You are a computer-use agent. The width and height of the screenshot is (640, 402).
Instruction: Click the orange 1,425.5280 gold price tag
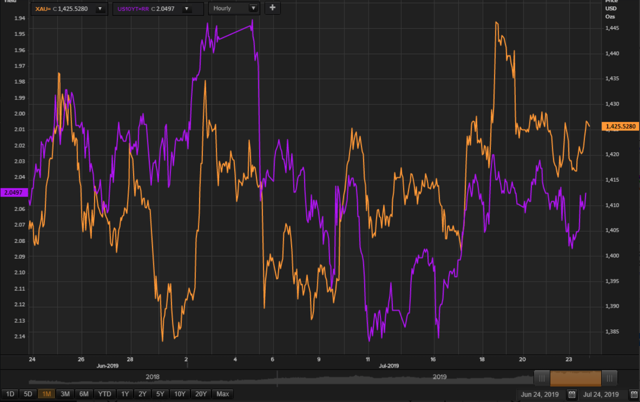pos(620,127)
